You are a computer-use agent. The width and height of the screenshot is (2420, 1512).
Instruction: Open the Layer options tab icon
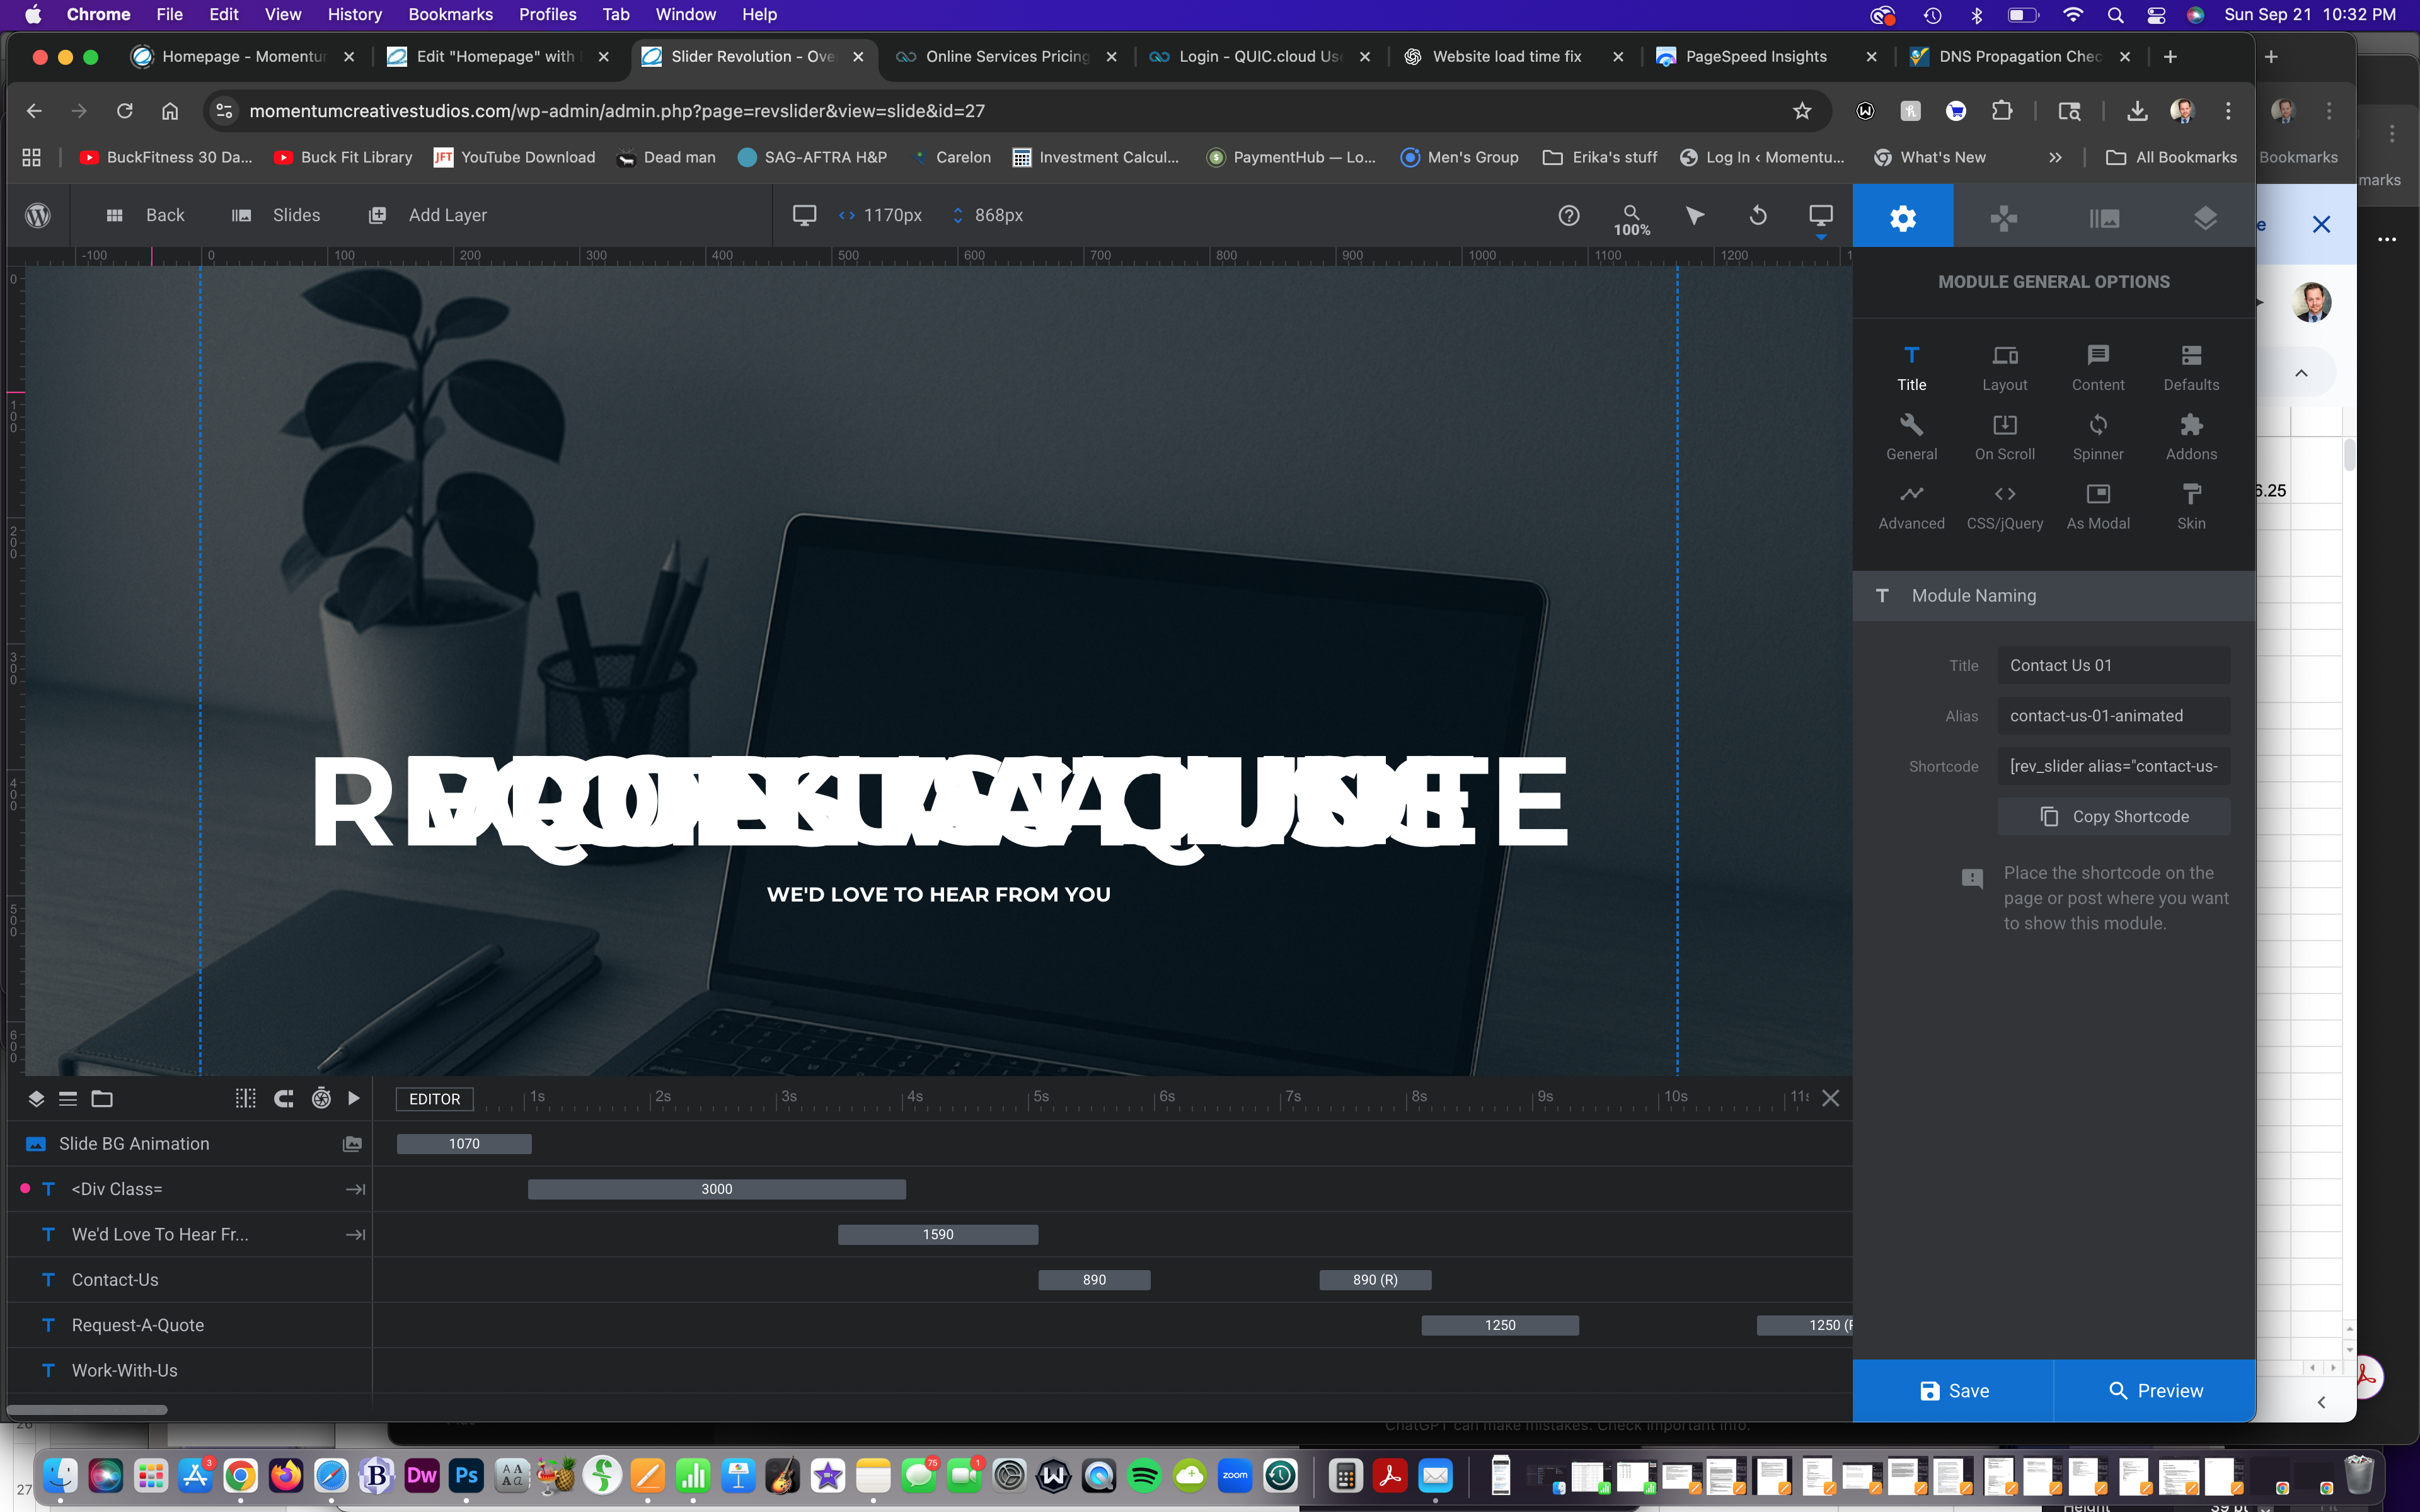pyautogui.click(x=2204, y=217)
